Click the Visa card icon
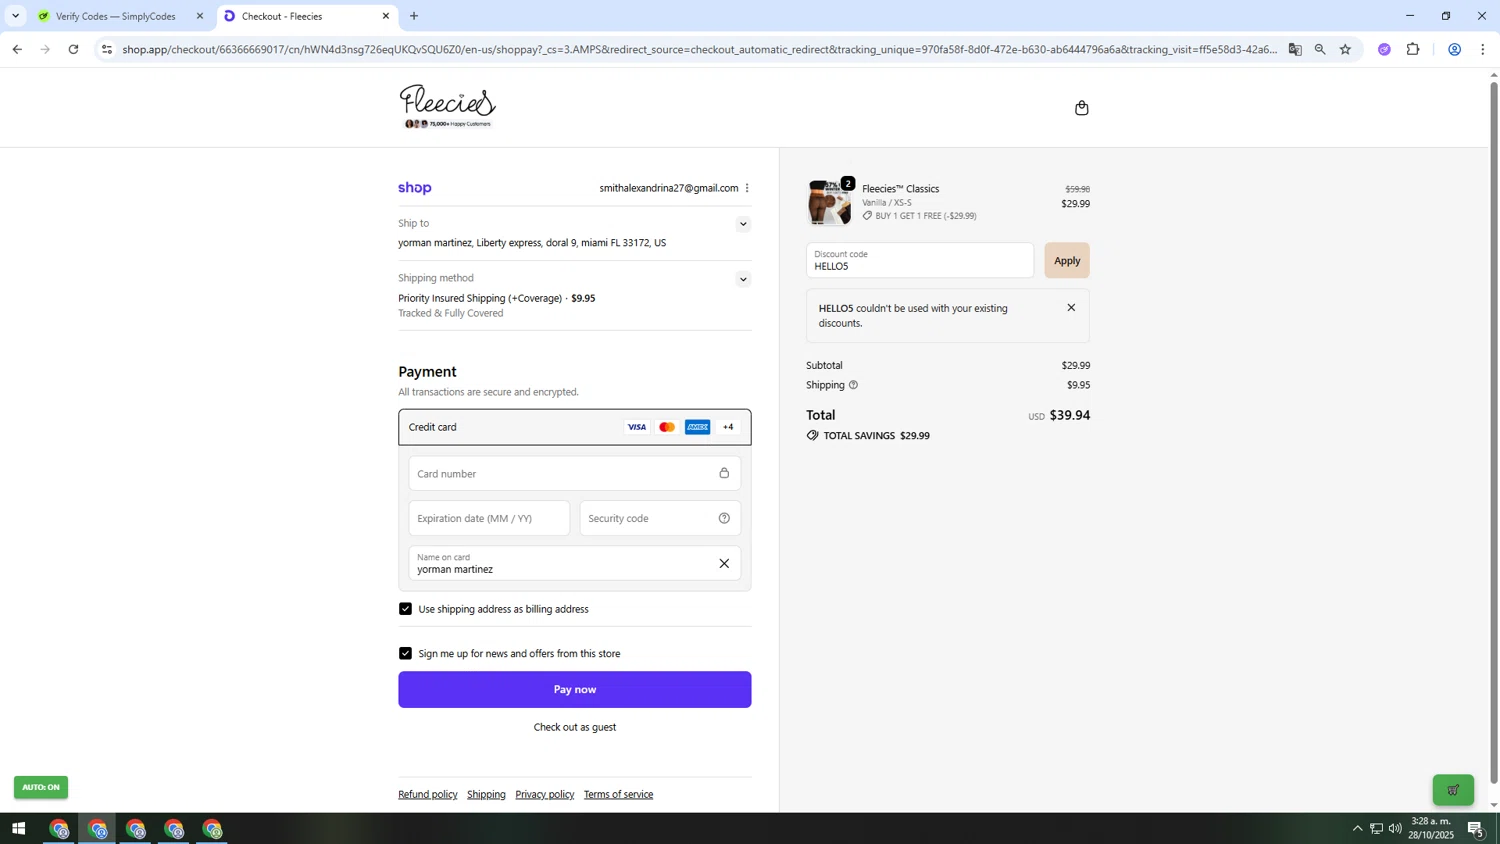The image size is (1500, 844). (637, 427)
